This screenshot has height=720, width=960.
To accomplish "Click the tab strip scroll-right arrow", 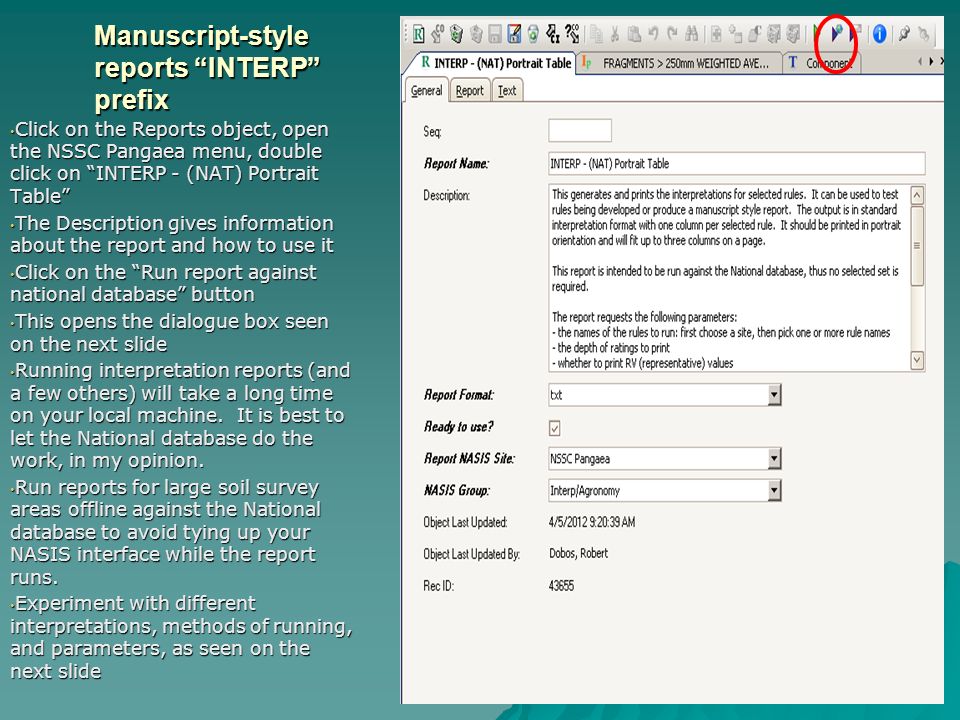I will point(931,61).
